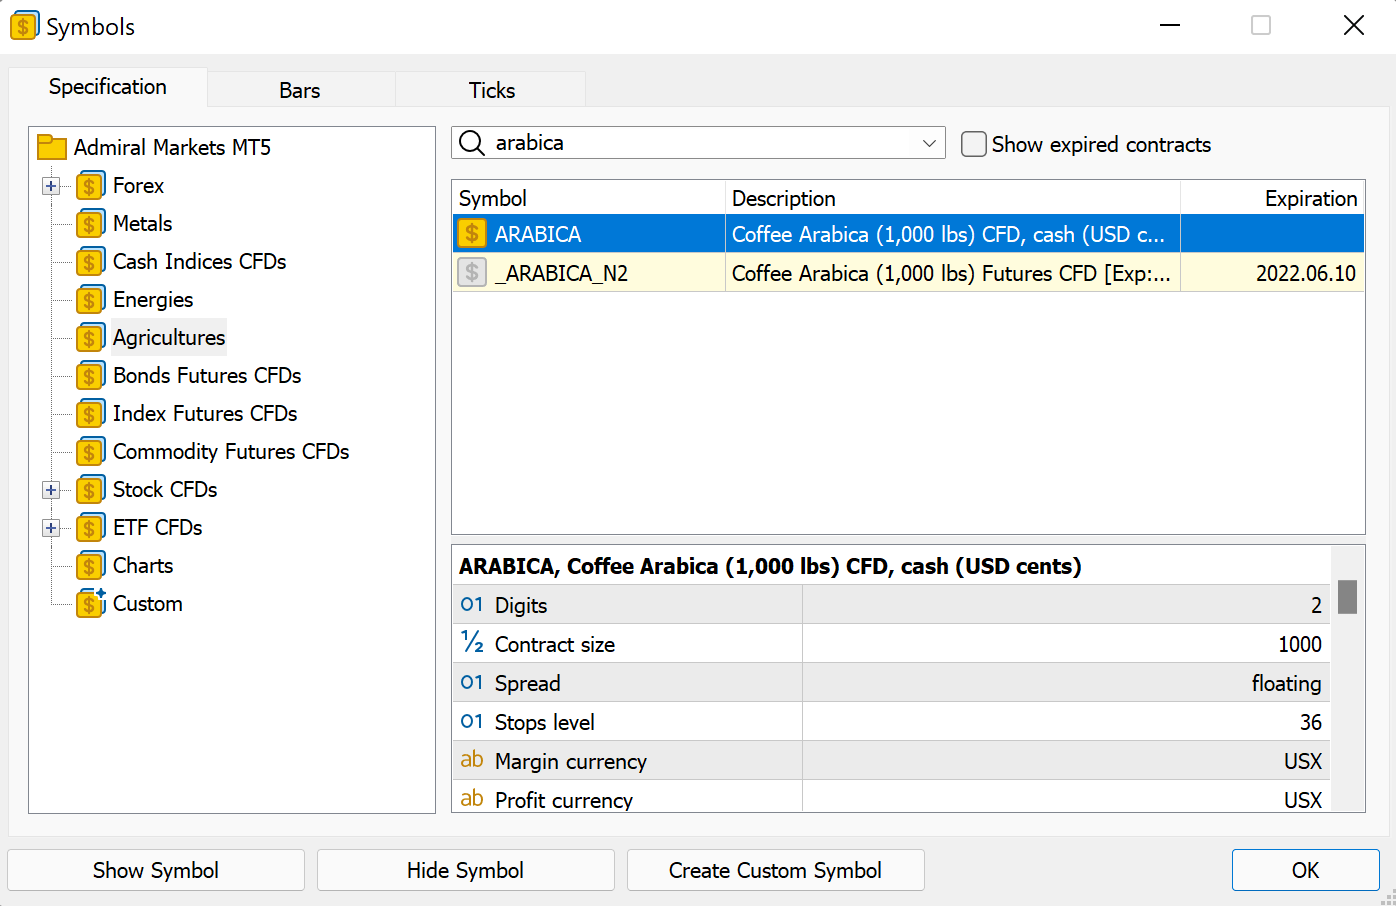Image resolution: width=1396 pixels, height=906 pixels.
Task: Select Index Futures CFDs in the tree
Action: click(x=205, y=414)
